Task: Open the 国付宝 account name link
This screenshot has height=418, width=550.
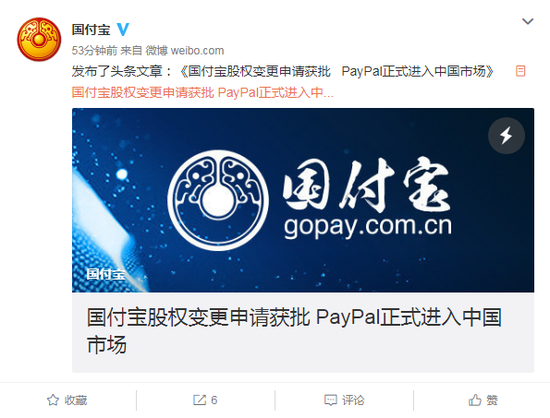Action: click(x=91, y=29)
